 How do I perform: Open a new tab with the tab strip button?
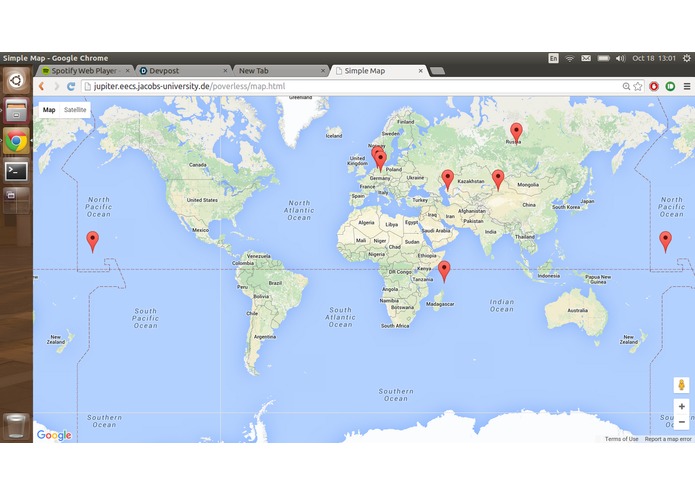coord(437,71)
